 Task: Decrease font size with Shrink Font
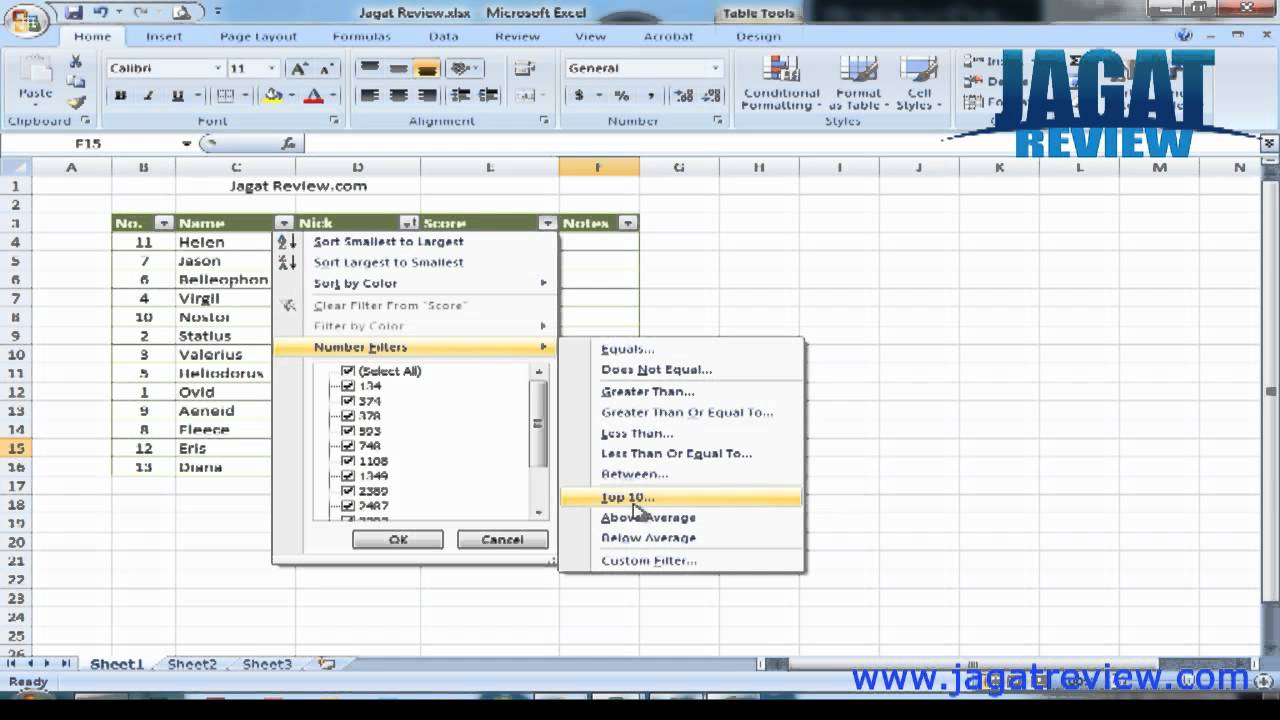326,69
